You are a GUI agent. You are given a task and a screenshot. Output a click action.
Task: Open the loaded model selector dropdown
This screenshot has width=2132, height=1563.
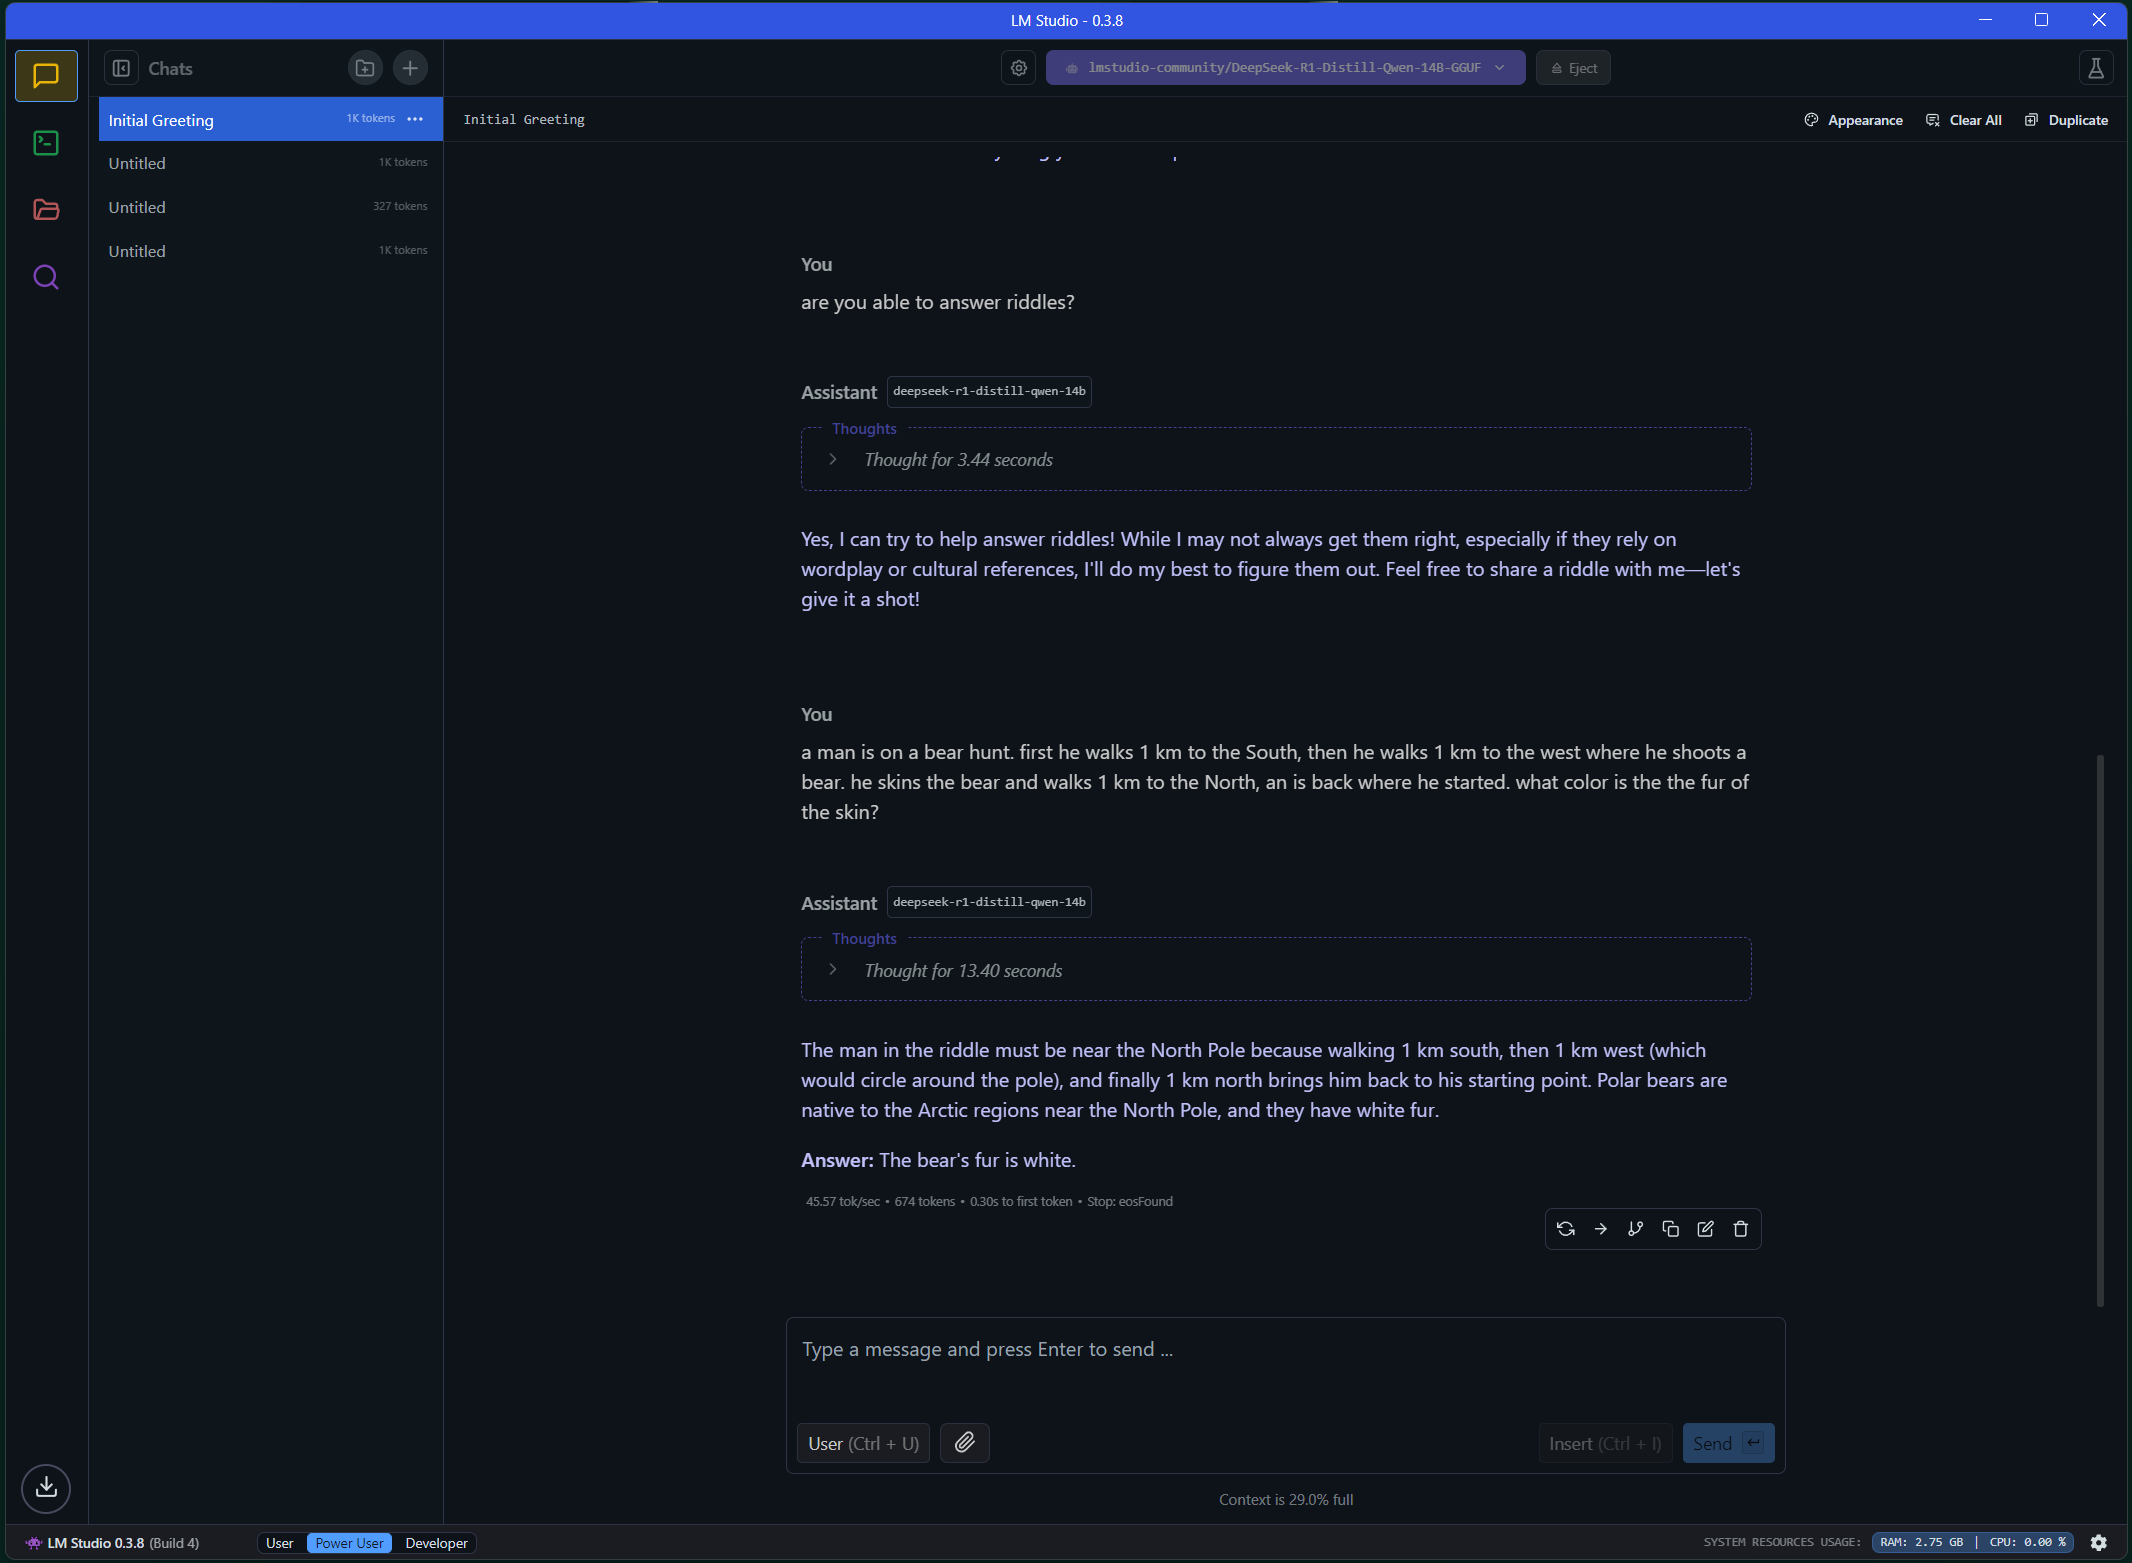tap(1285, 68)
